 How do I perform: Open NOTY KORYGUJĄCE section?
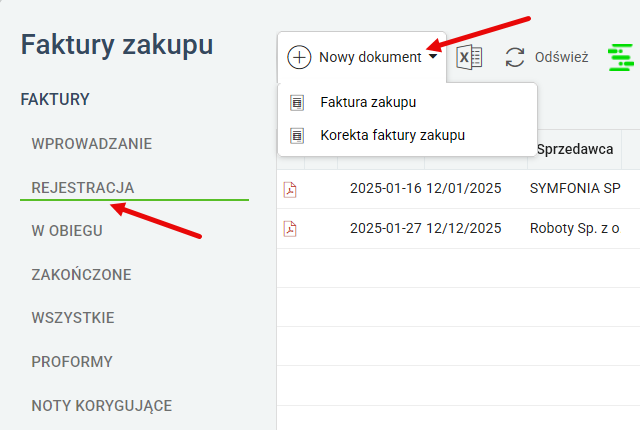(102, 406)
